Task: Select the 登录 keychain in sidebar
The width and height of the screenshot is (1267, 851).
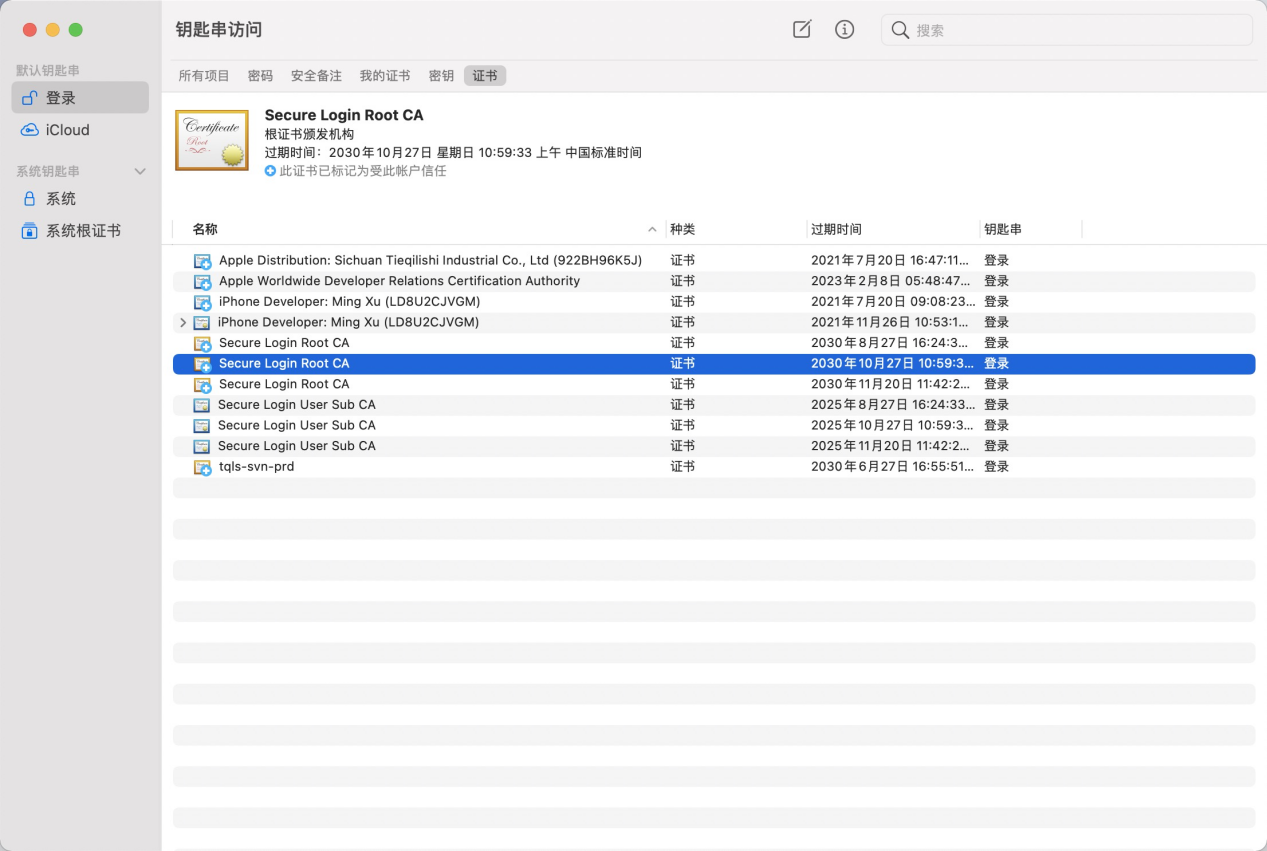Action: pos(80,98)
